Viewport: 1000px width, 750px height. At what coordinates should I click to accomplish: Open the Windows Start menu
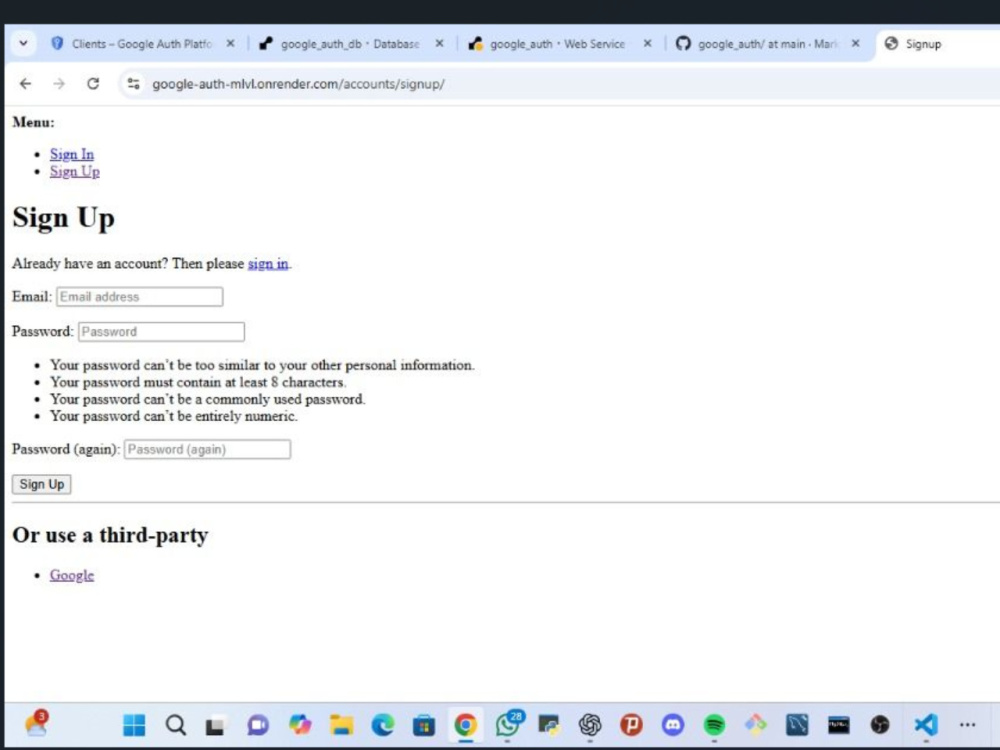[x=134, y=724]
